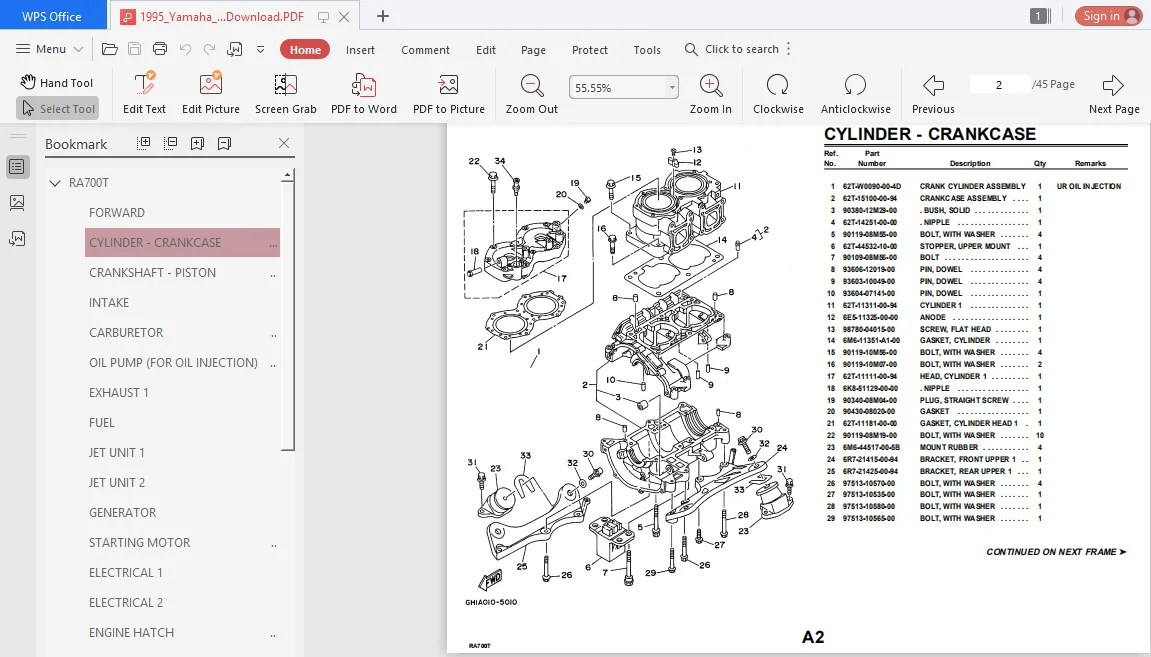This screenshot has width=1151, height=657.
Task: Click the Edit Text tool
Action: pos(144,93)
